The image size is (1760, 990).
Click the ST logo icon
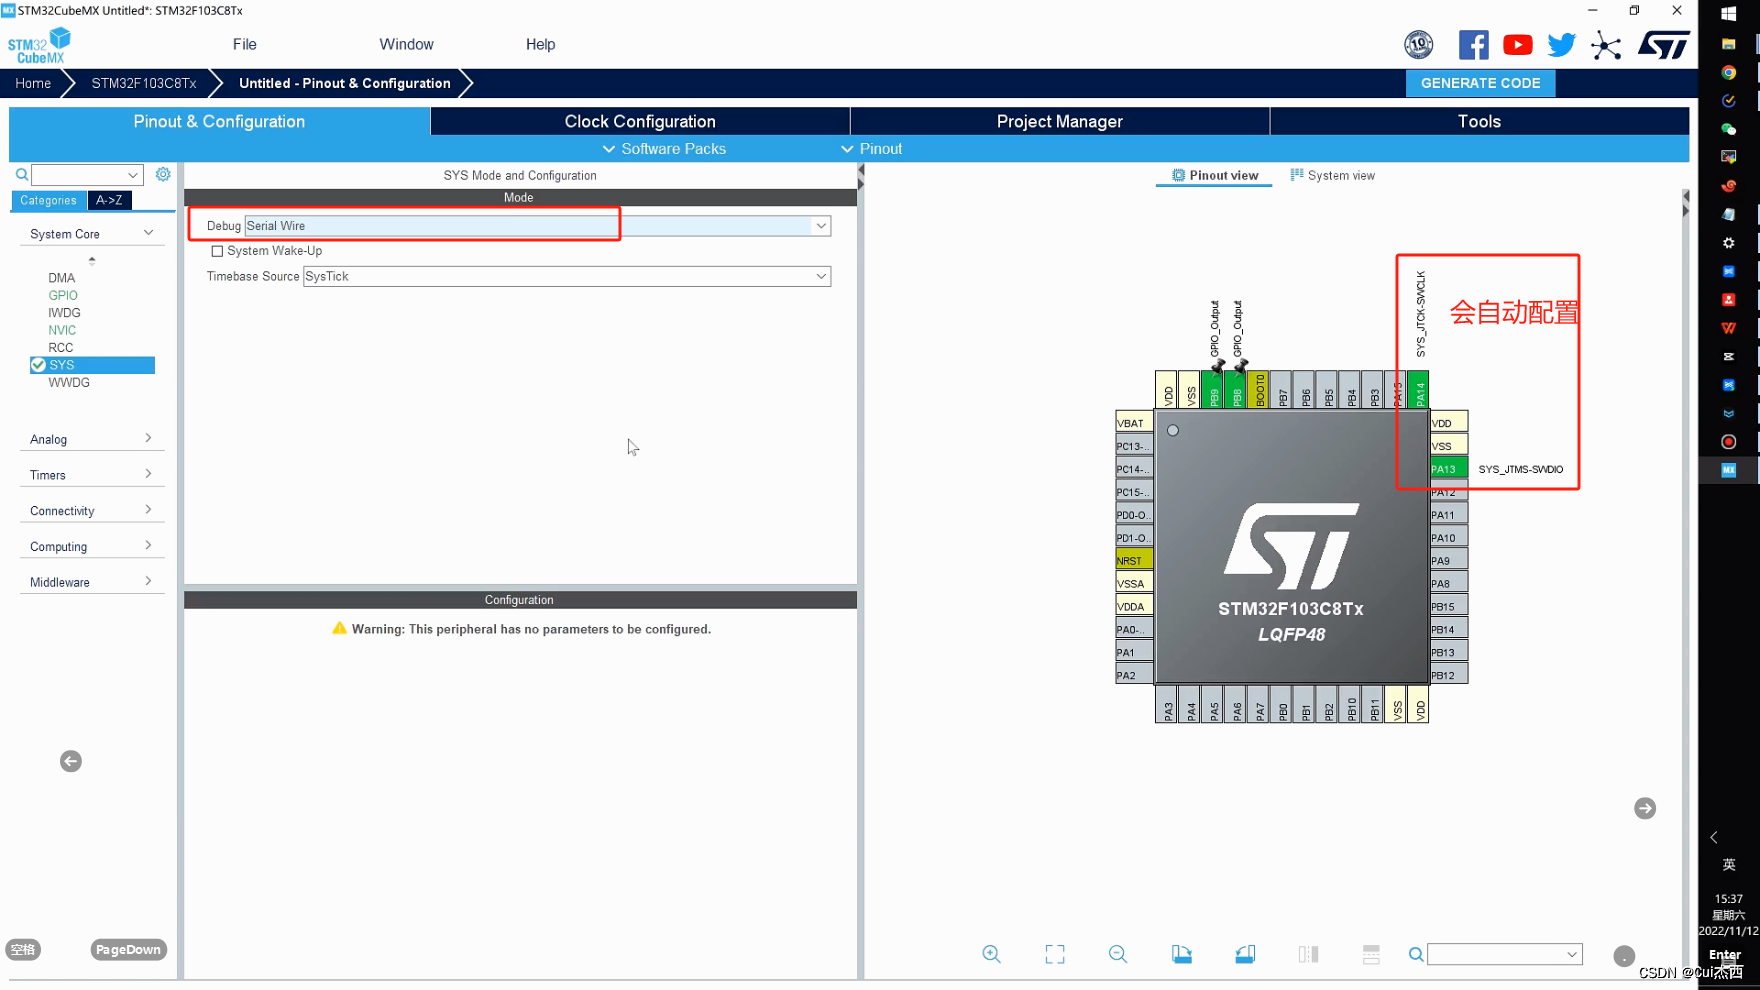coord(1663,45)
